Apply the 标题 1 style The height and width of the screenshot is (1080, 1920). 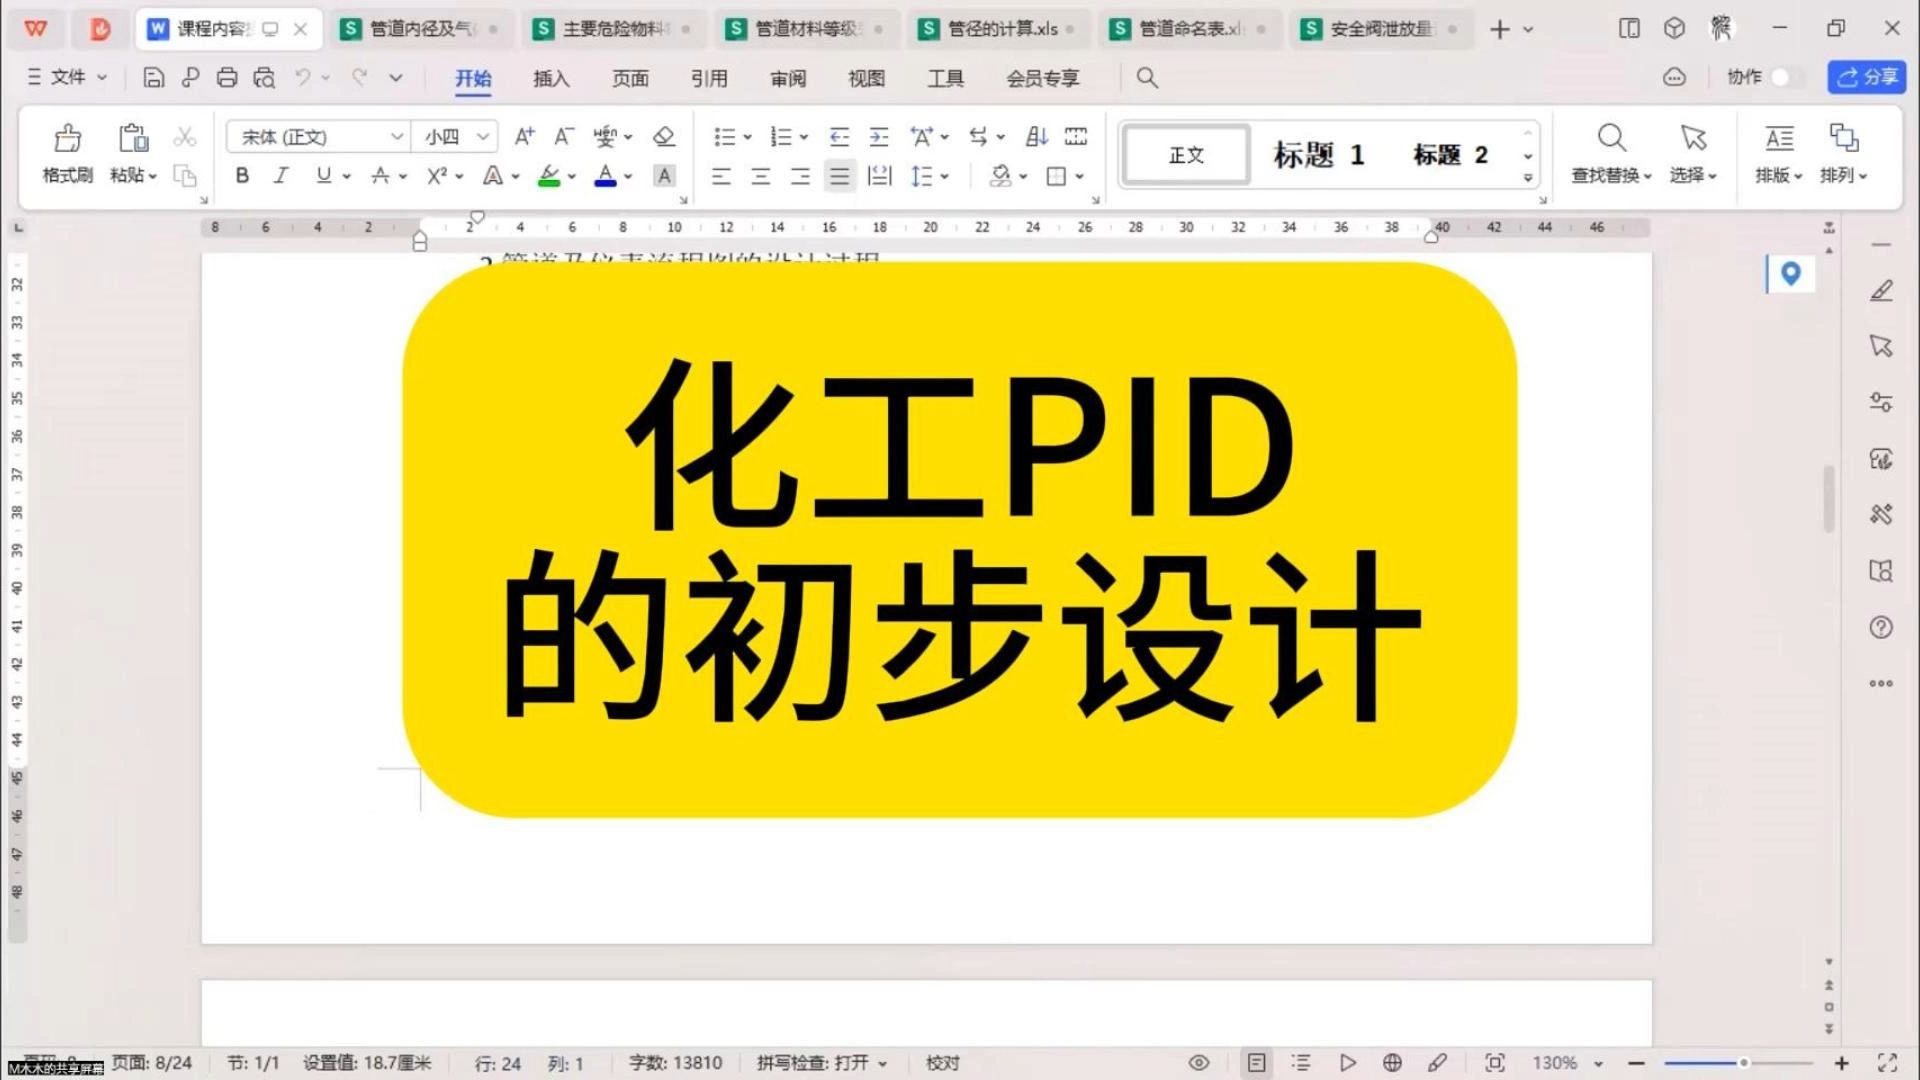[x=1318, y=155]
